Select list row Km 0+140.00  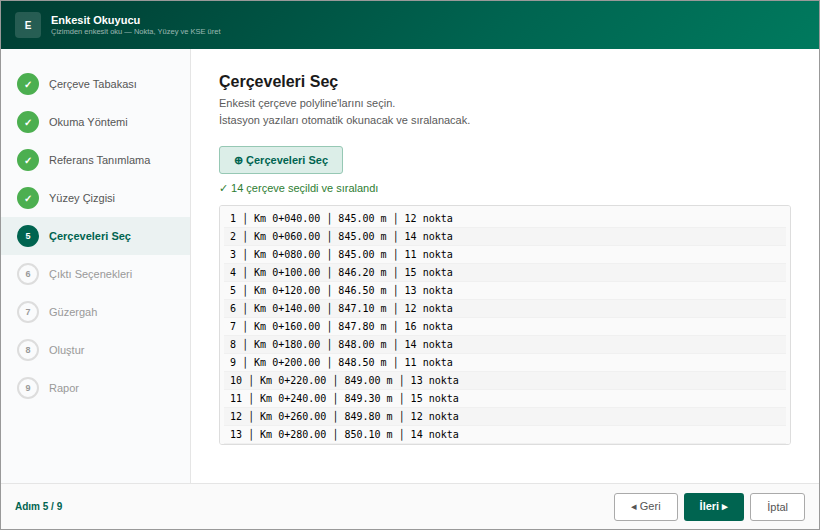pyautogui.click(x=505, y=308)
